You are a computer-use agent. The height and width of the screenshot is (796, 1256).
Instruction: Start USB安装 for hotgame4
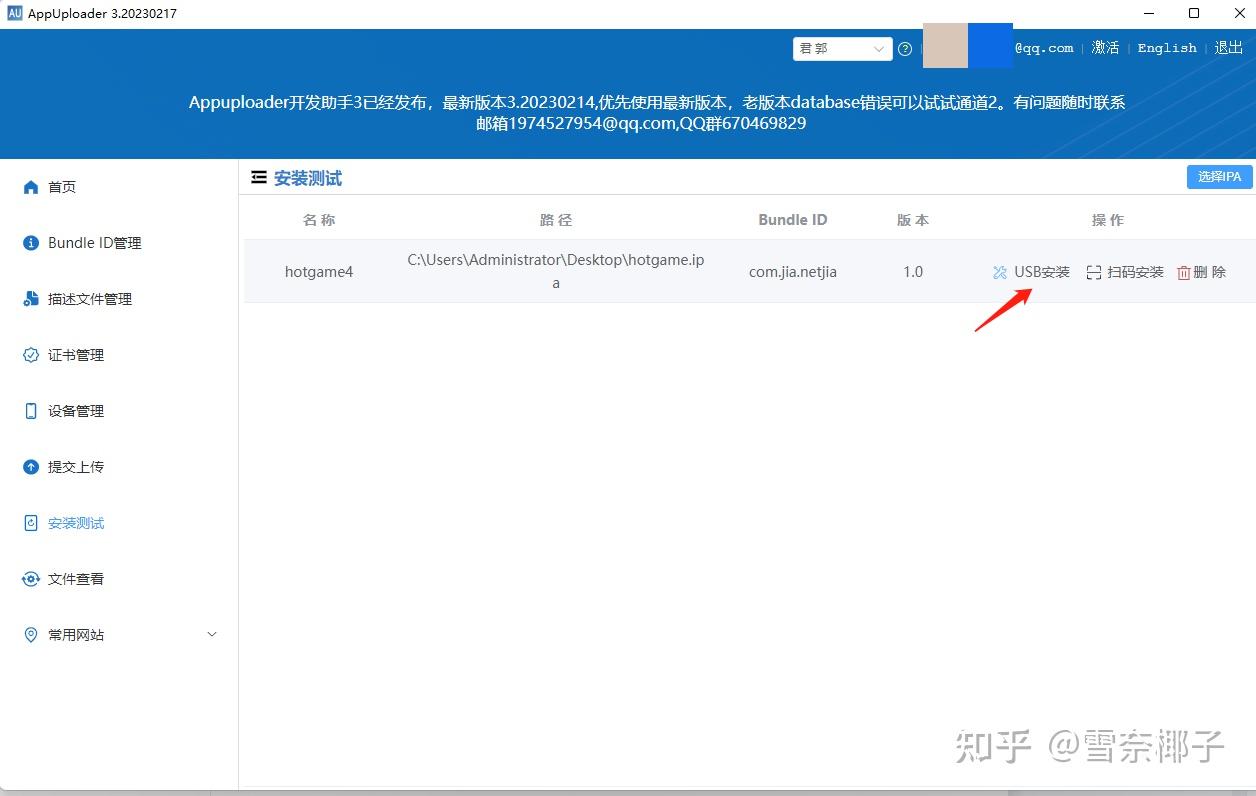click(1030, 271)
